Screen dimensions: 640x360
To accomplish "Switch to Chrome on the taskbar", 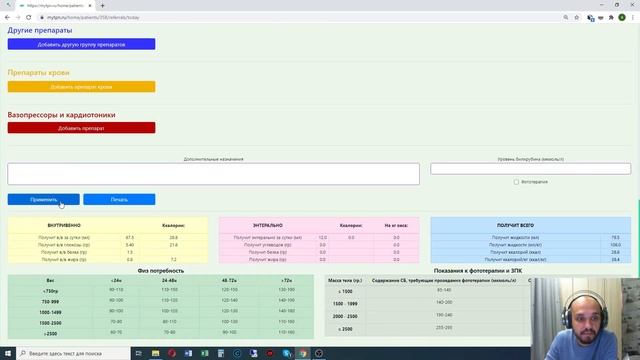I will point(303,353).
